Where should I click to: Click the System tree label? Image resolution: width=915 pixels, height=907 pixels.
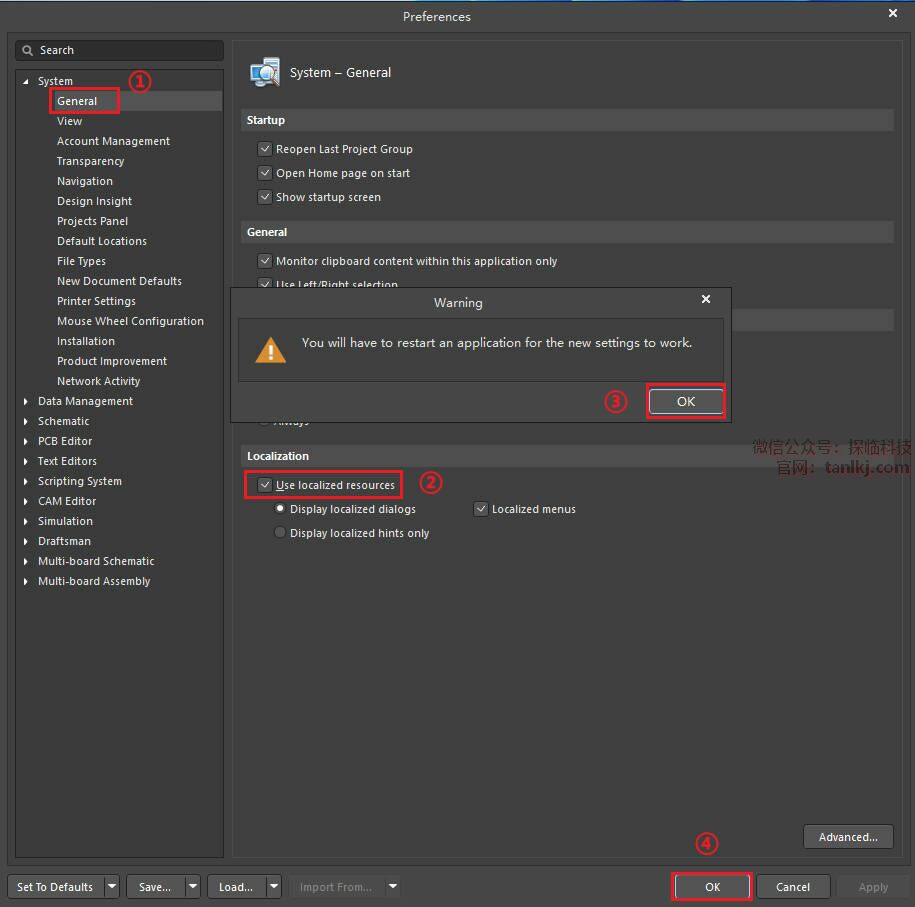coord(55,81)
